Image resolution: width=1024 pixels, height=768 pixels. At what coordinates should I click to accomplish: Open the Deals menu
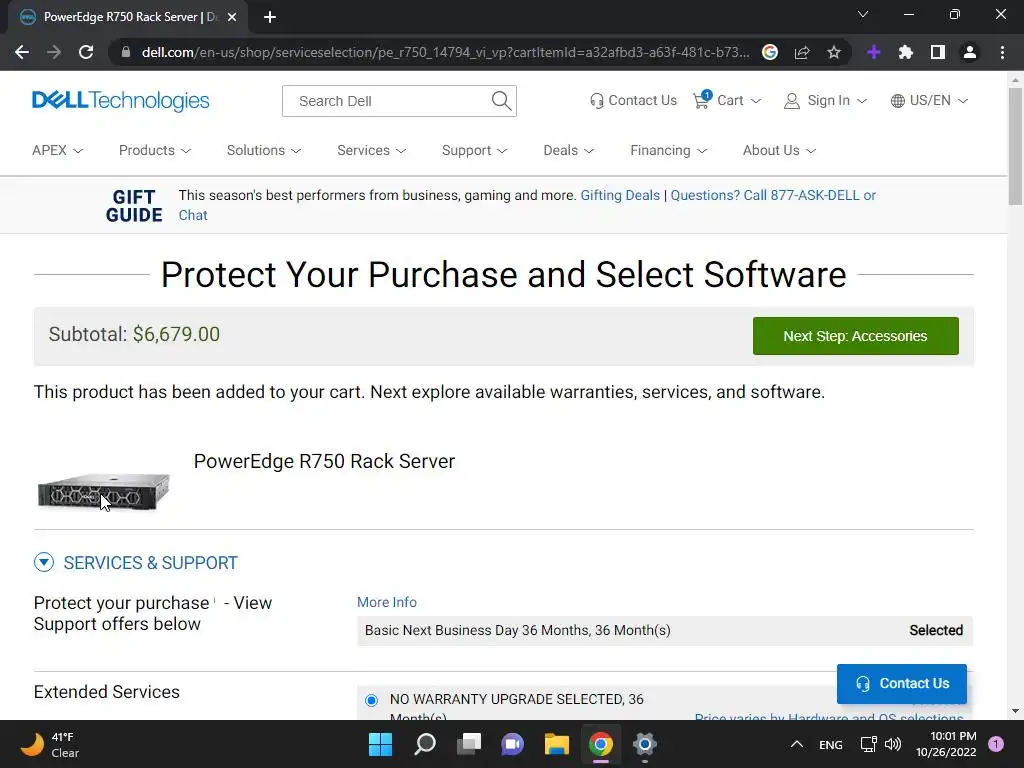point(569,150)
